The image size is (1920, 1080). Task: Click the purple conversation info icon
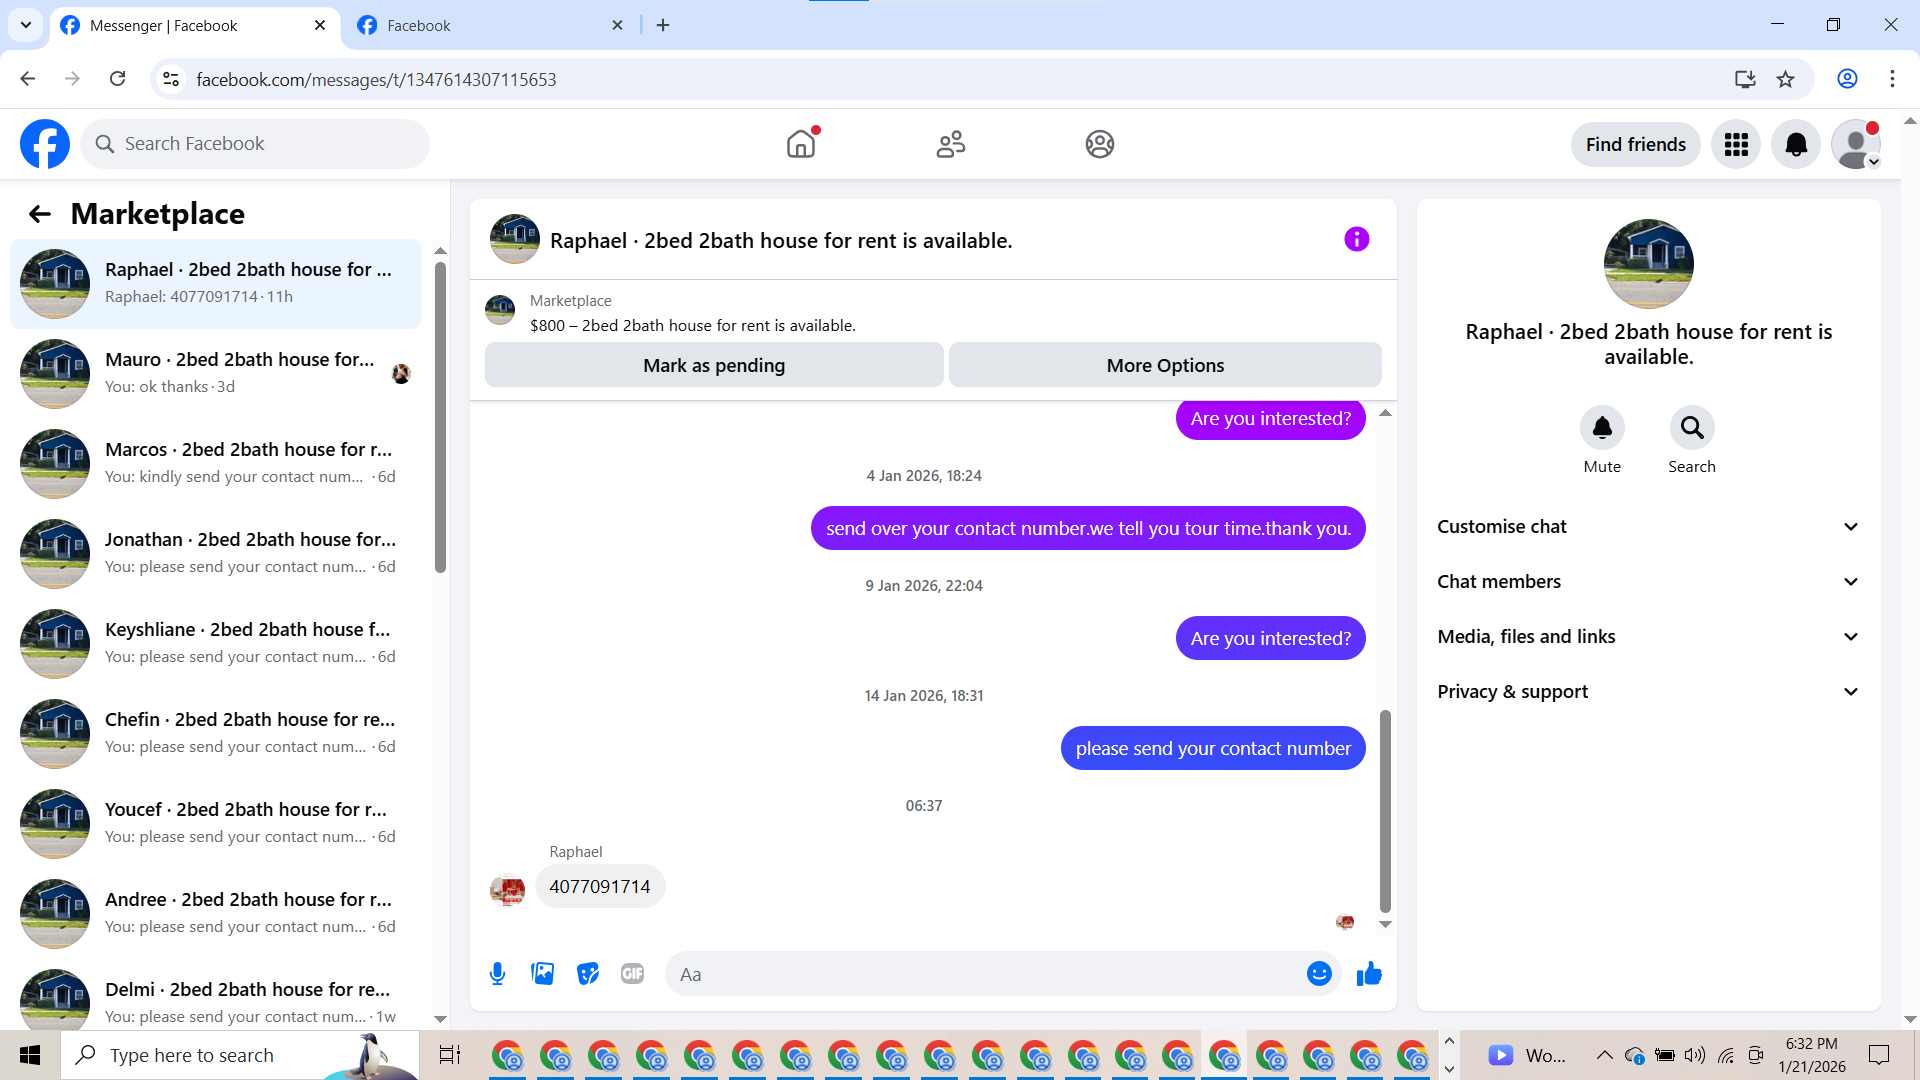click(1356, 240)
